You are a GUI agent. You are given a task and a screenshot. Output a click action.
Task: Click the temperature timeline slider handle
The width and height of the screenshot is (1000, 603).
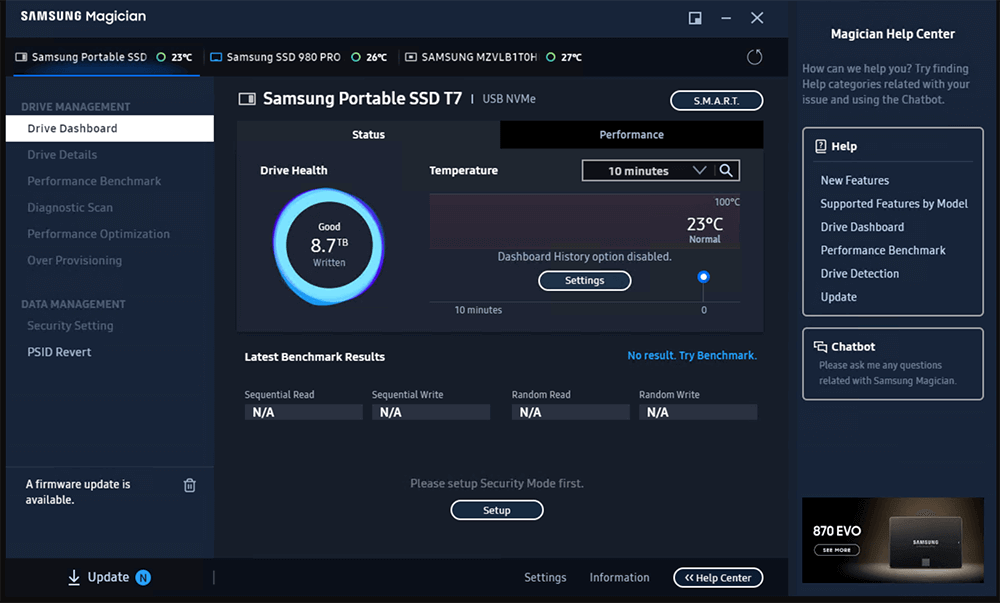pos(703,276)
